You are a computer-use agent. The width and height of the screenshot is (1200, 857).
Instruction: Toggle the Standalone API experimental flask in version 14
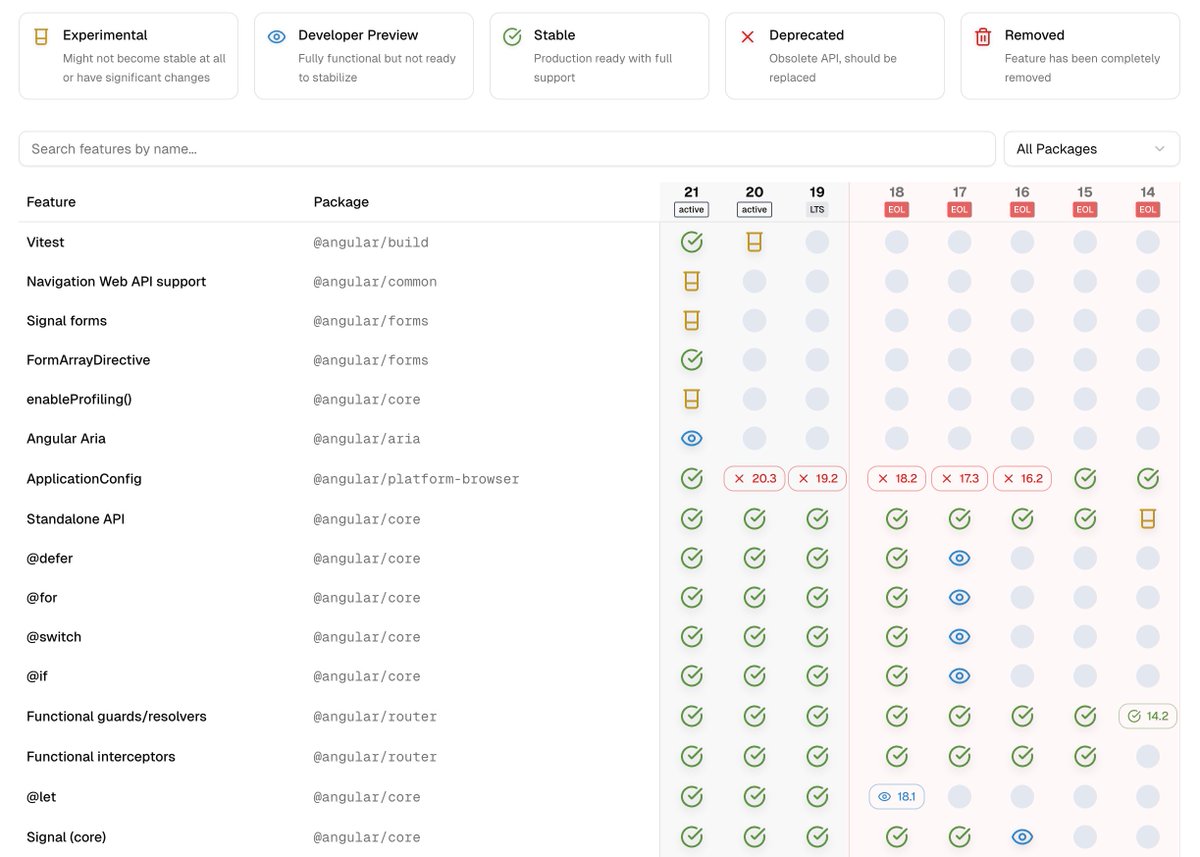tap(1147, 518)
